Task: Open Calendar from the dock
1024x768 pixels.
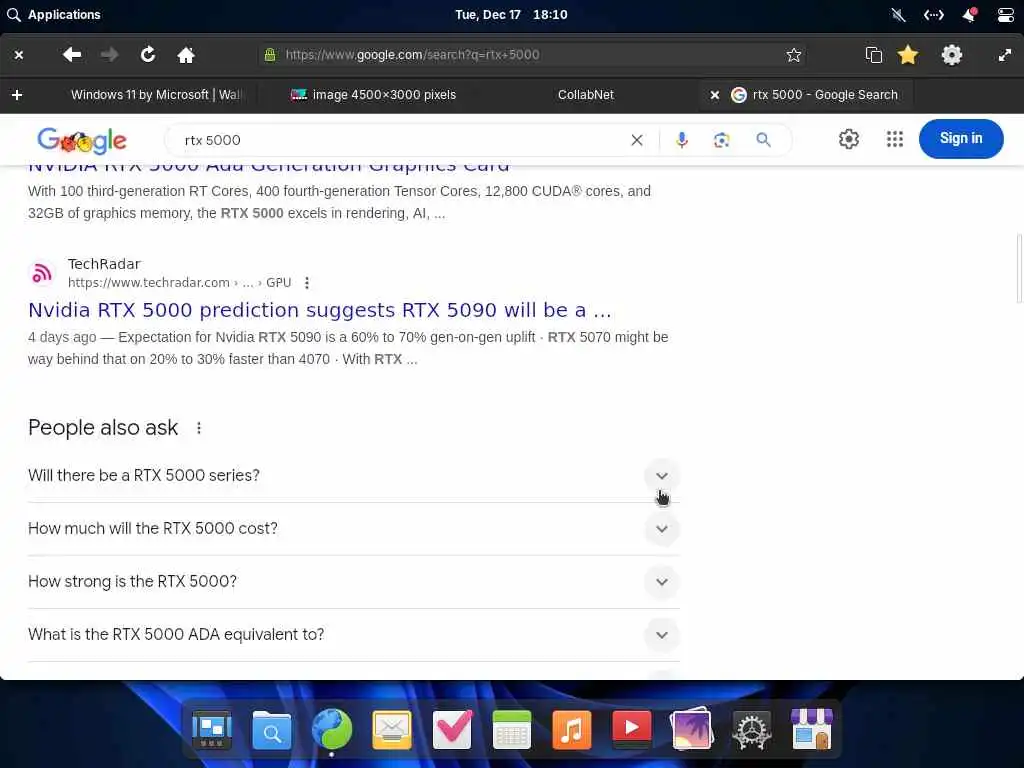Action: point(511,729)
